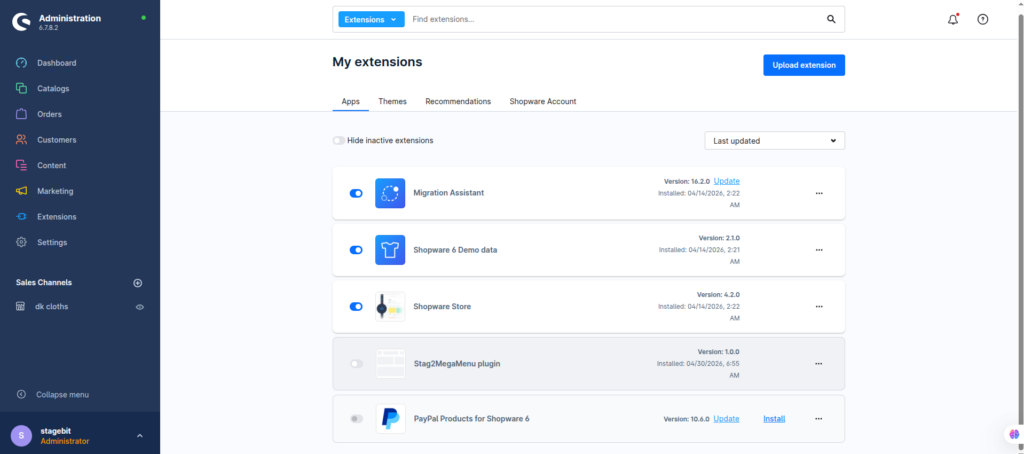Open the Content layout icon
The height and width of the screenshot is (454, 1024).
coord(22,165)
